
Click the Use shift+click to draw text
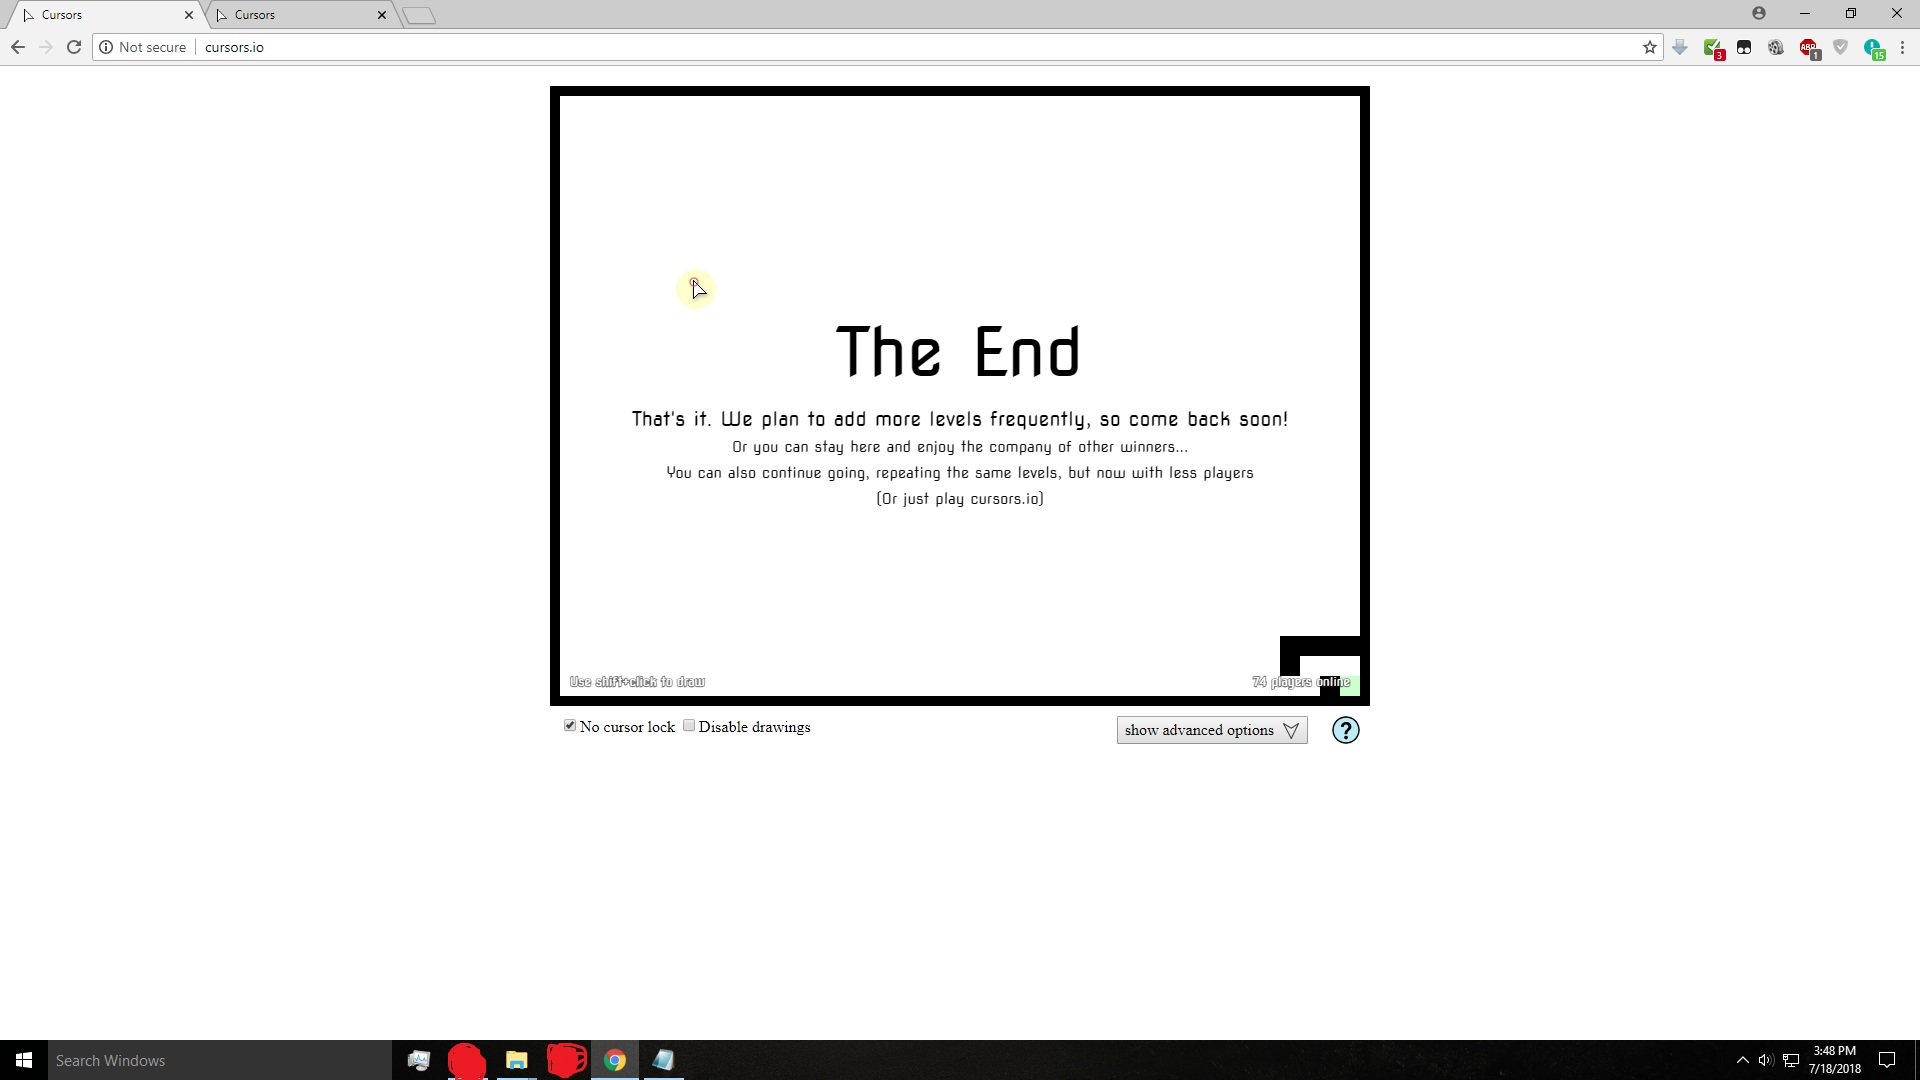[637, 682]
